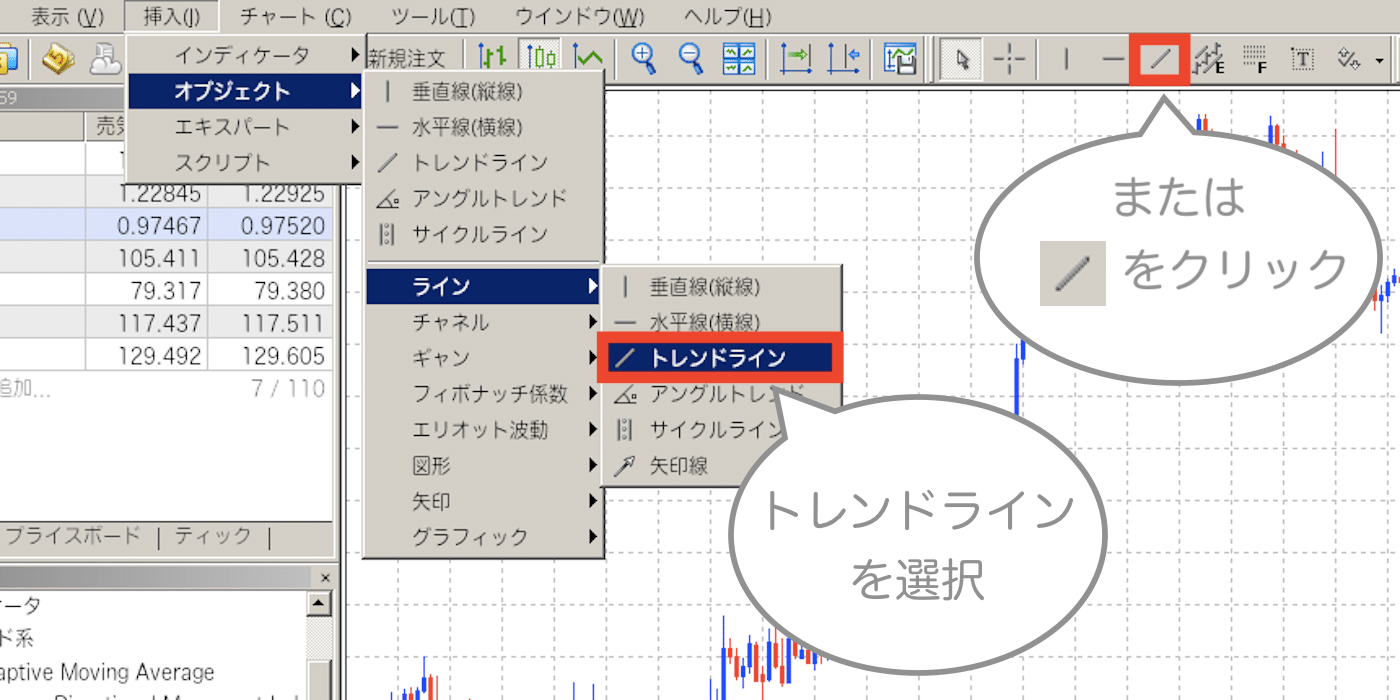Select the equidistant channel tool
1400x700 pixels.
[1209, 60]
